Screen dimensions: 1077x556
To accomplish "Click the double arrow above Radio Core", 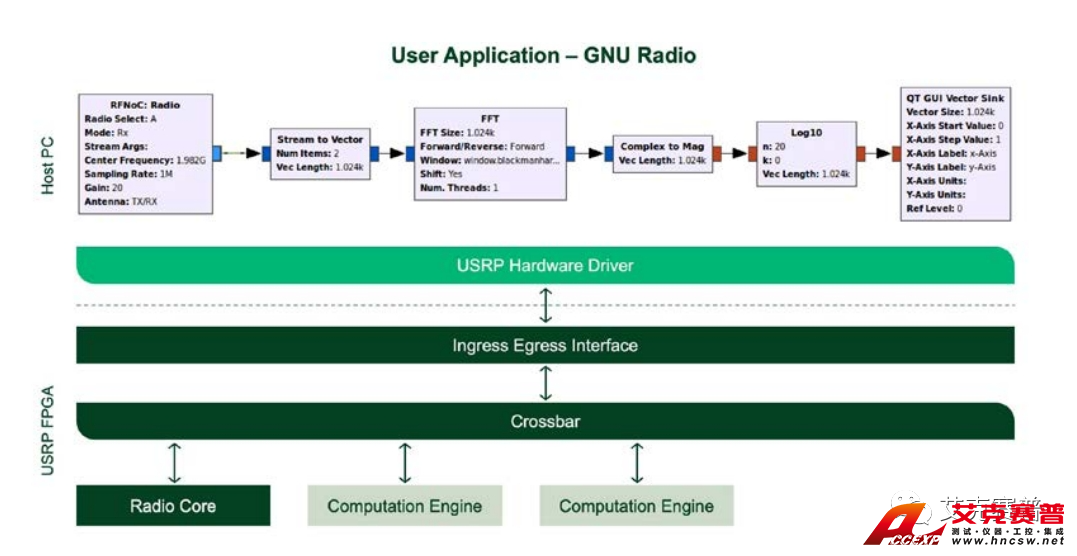I will pos(174,463).
